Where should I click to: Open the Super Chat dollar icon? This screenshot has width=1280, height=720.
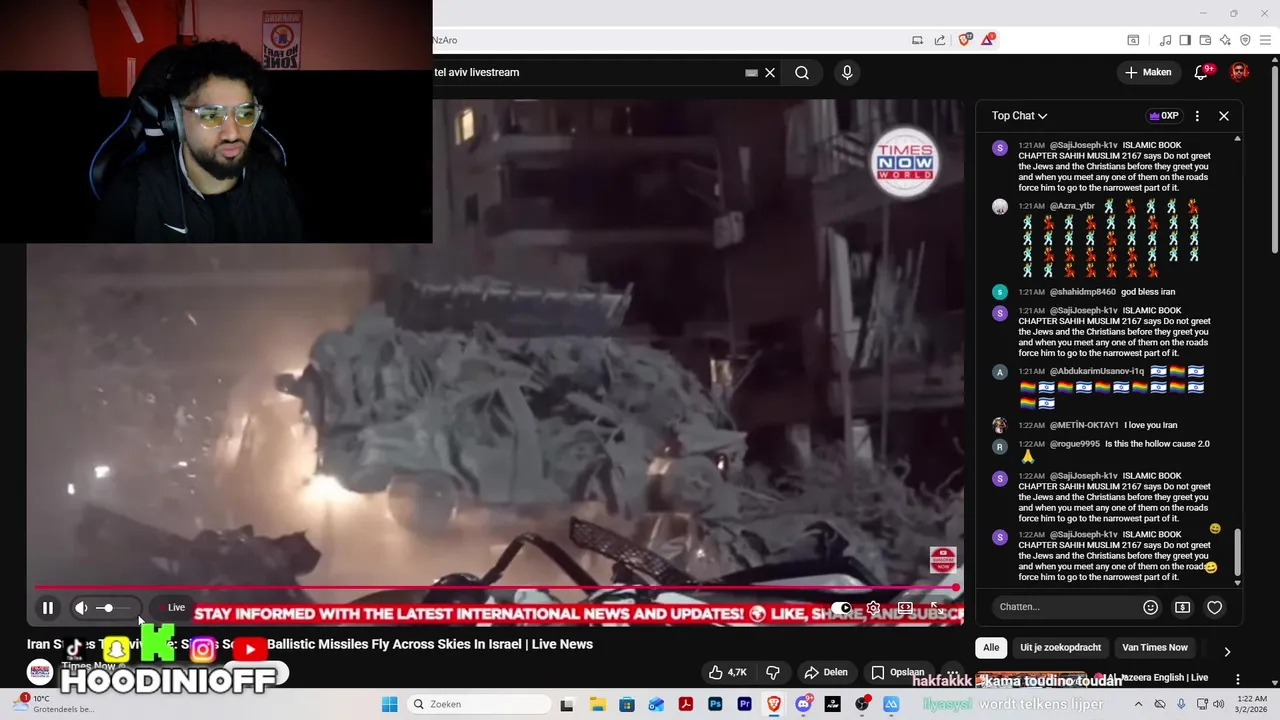(1182, 607)
